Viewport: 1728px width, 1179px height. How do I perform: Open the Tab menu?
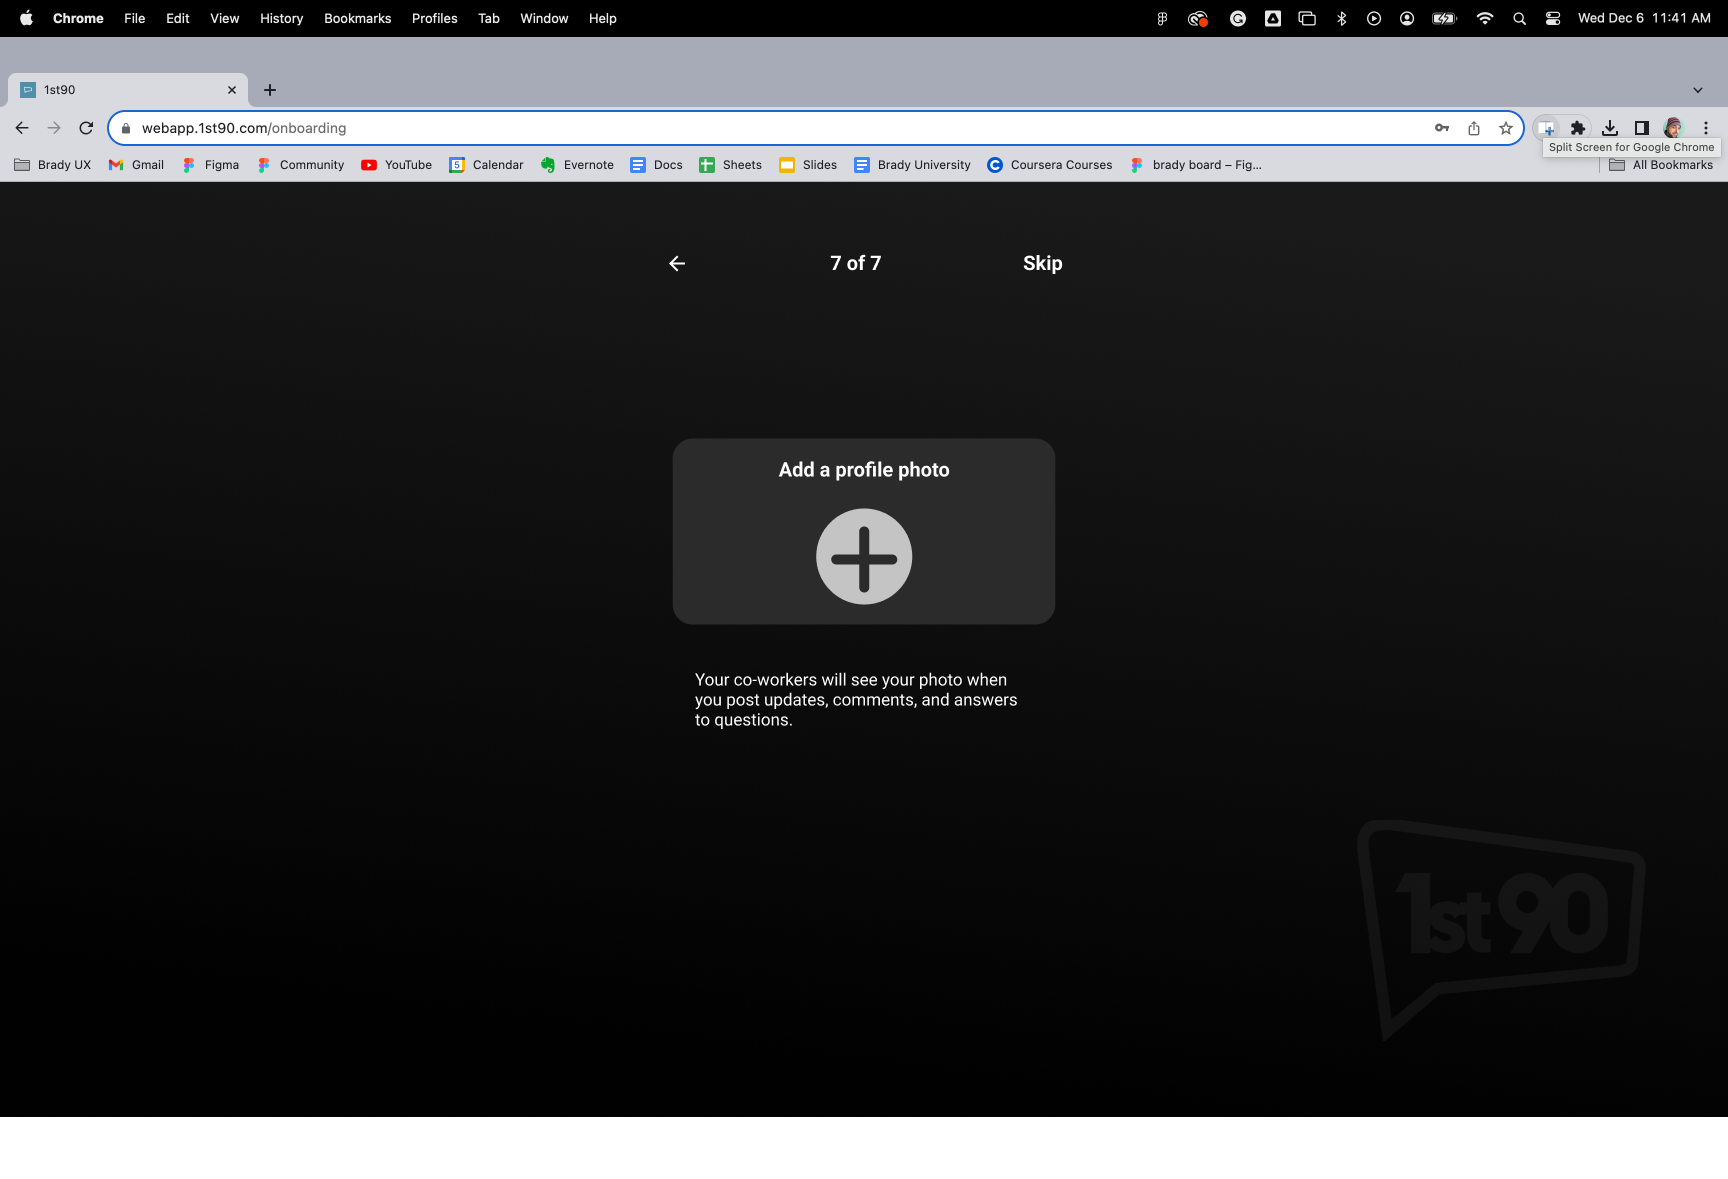tap(489, 18)
